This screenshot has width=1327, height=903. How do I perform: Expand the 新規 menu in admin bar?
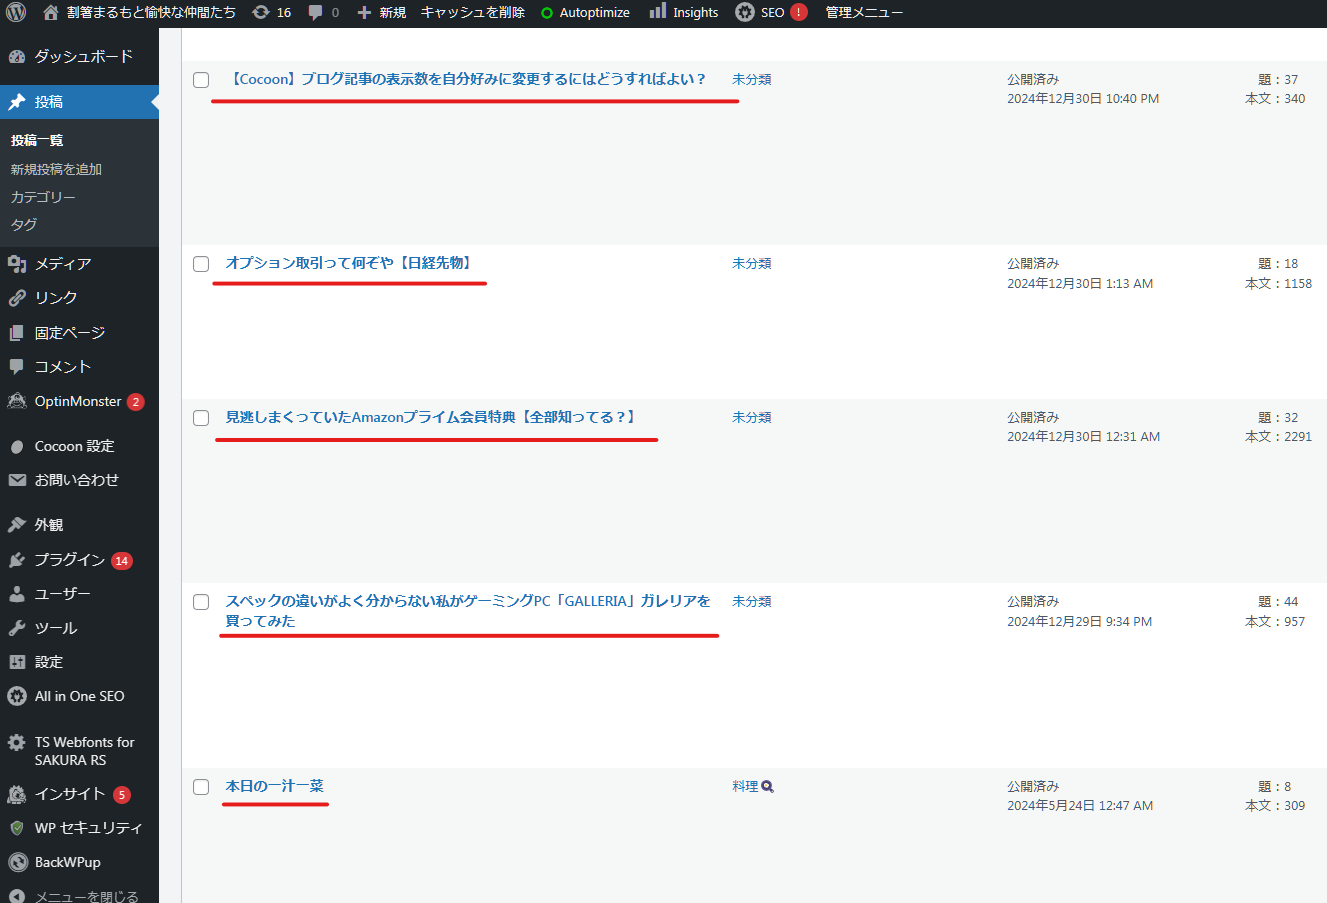(381, 12)
